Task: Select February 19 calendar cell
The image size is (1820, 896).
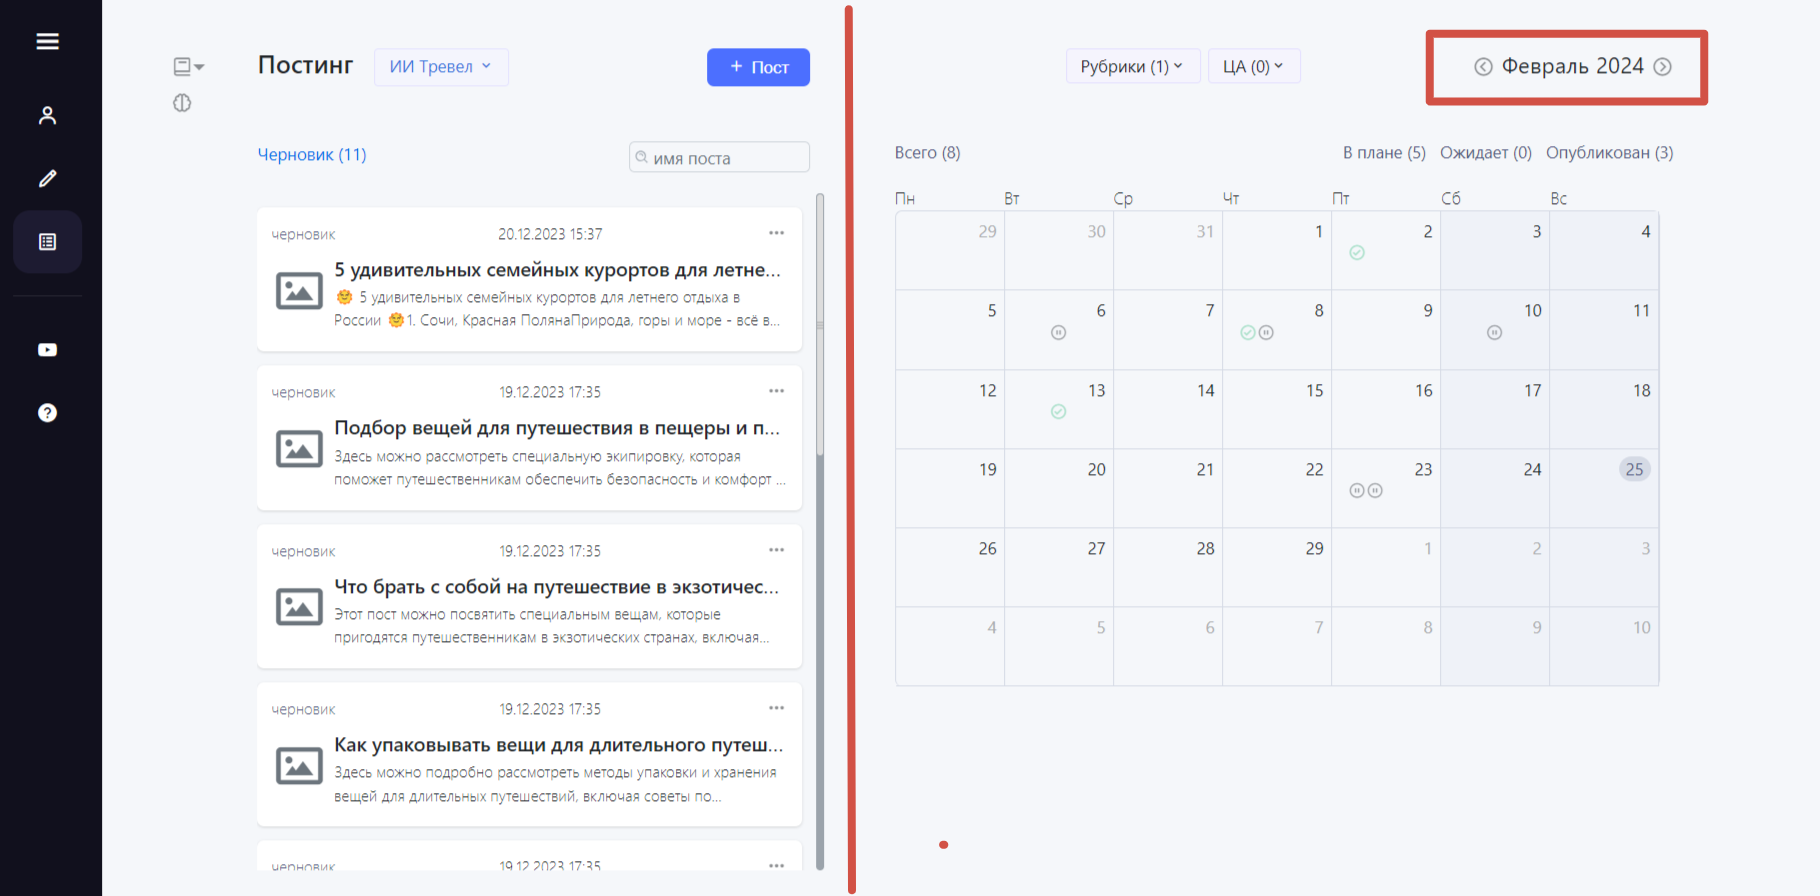Action: [x=950, y=489]
